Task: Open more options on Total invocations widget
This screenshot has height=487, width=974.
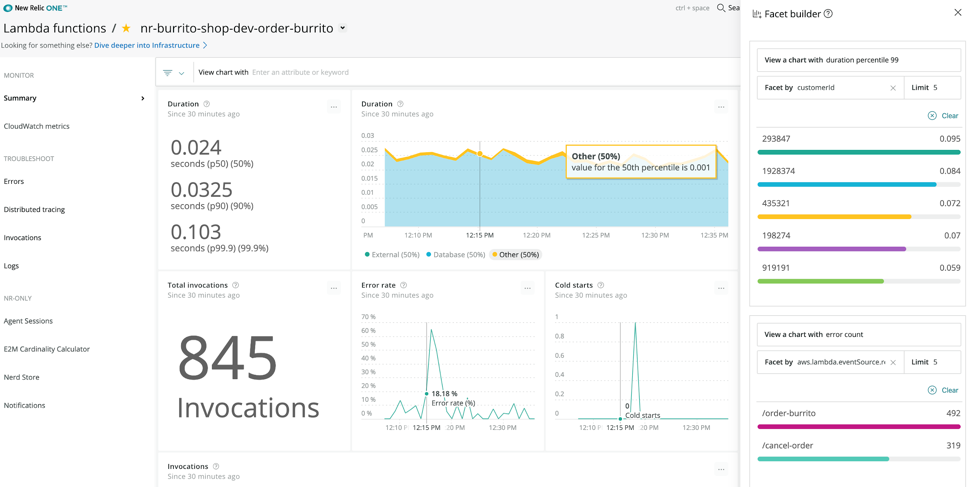Action: 334,288
